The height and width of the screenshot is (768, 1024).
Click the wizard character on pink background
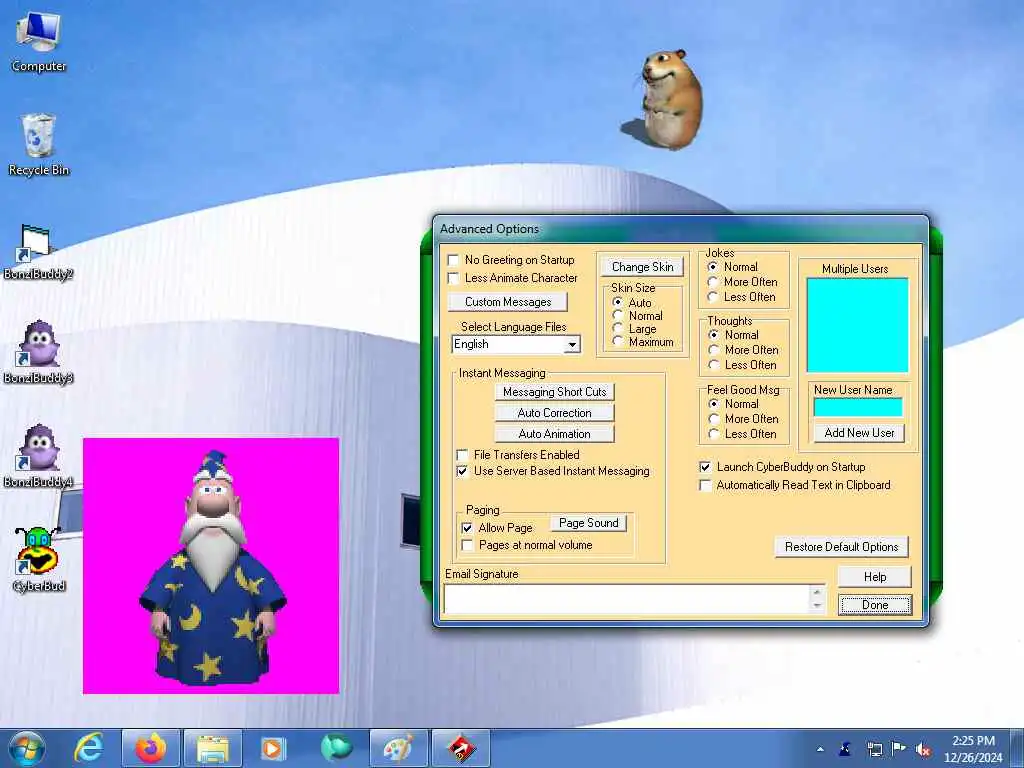pos(211,566)
